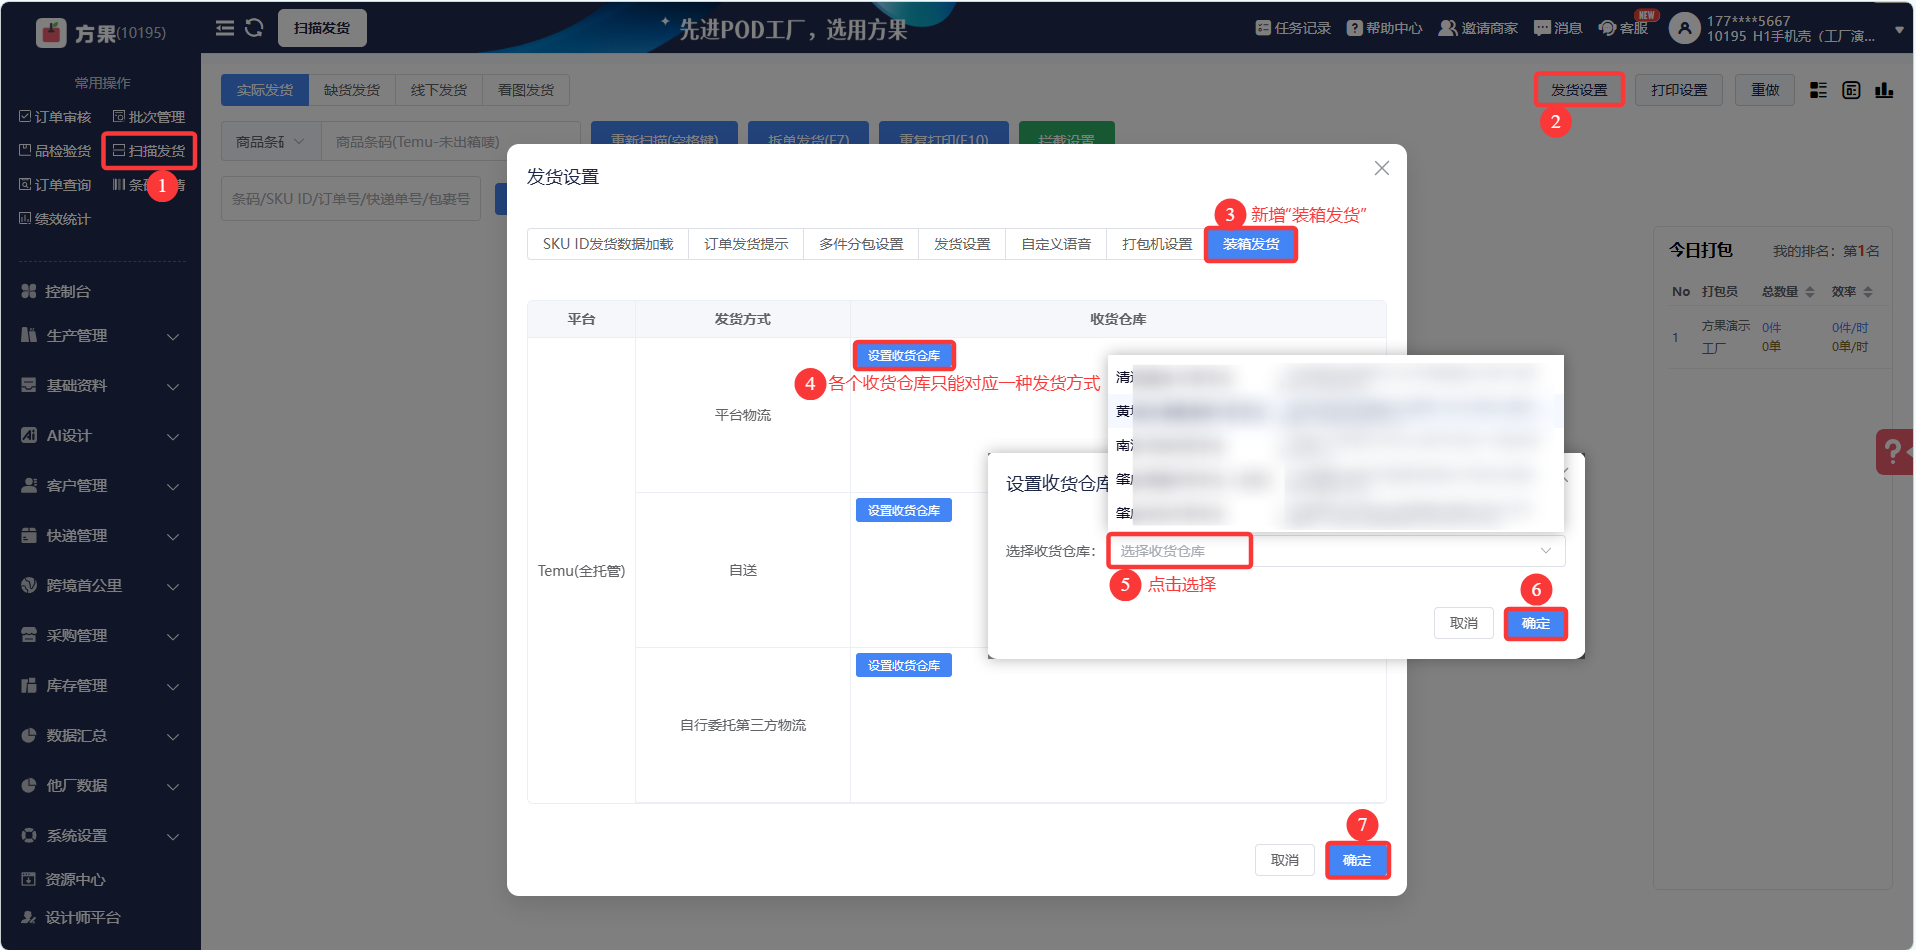Open the 选择收货仓库 dropdown
The image size is (1916, 950).
coord(1336,551)
